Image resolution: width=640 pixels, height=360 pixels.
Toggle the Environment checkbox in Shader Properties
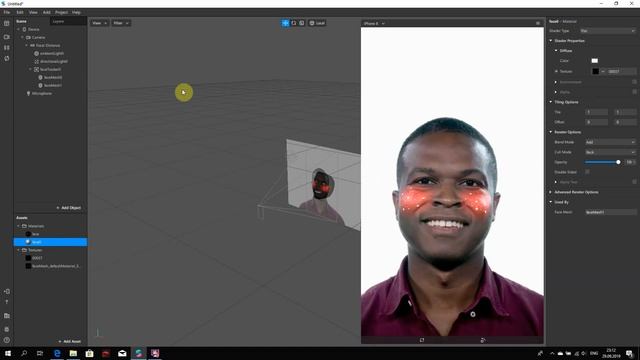coord(634,82)
